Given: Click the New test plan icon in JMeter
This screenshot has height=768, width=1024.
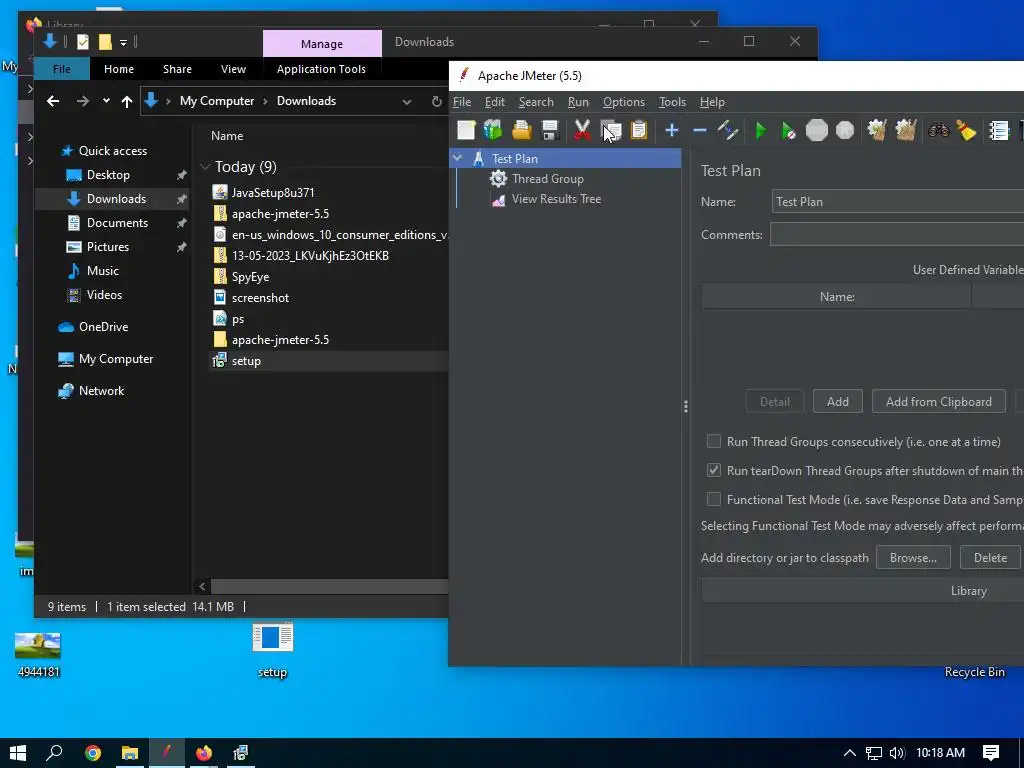Looking at the screenshot, I should pos(466,130).
